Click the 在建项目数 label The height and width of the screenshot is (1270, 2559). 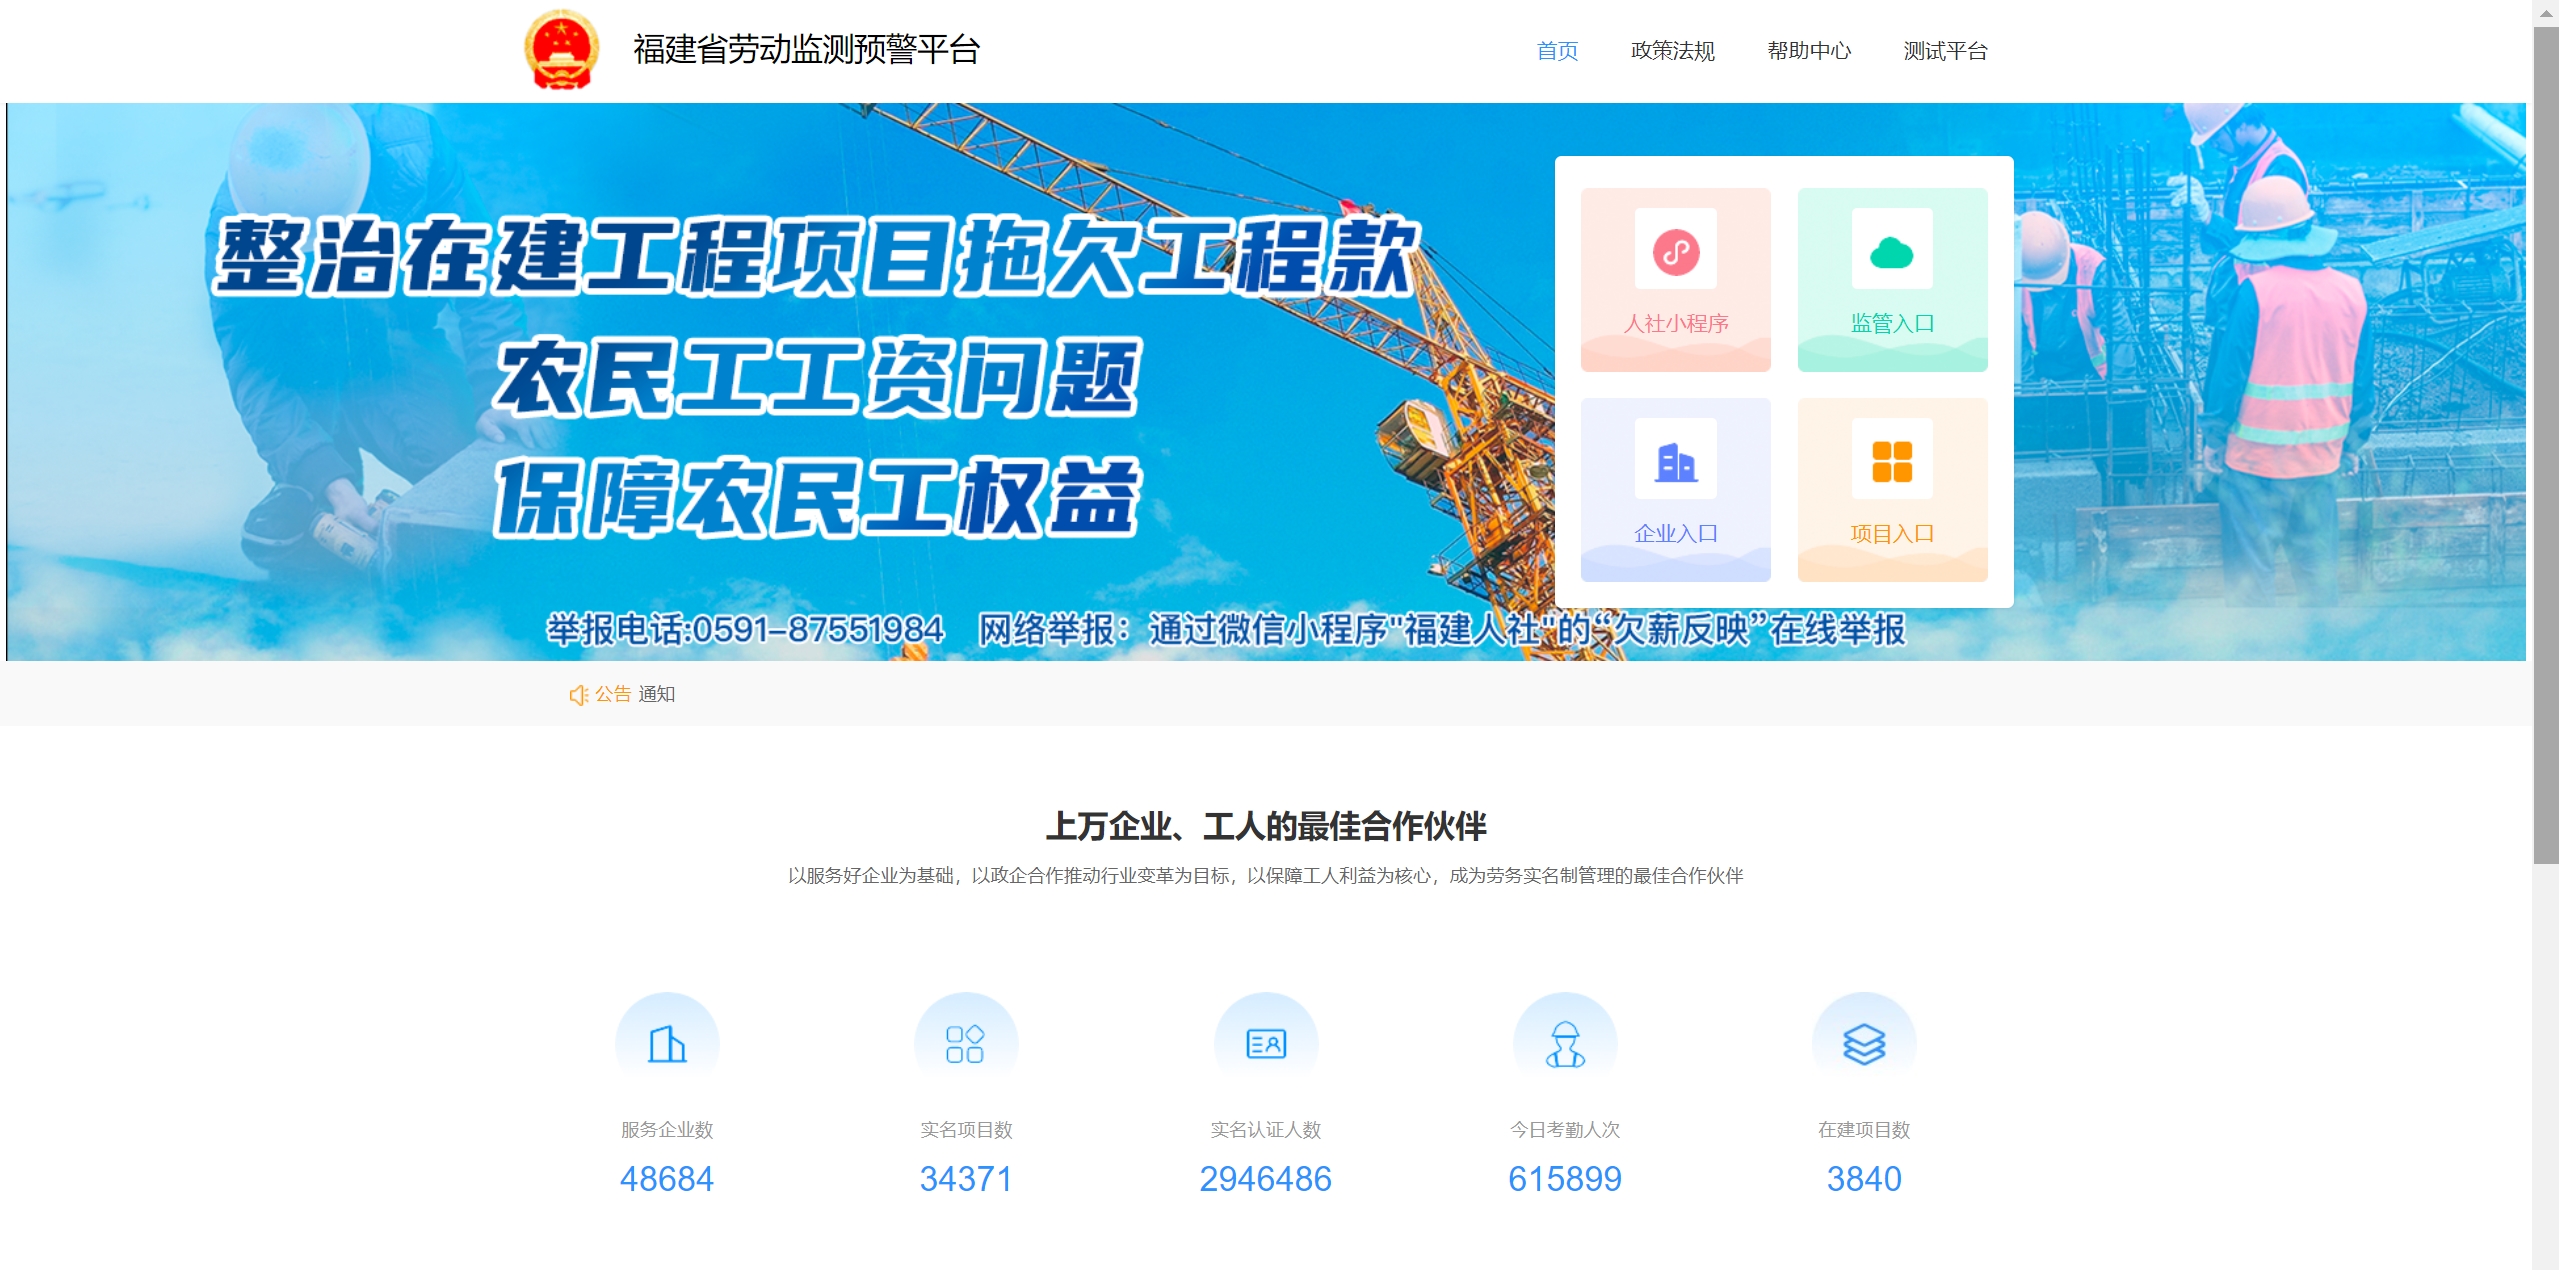pyautogui.click(x=1864, y=1129)
